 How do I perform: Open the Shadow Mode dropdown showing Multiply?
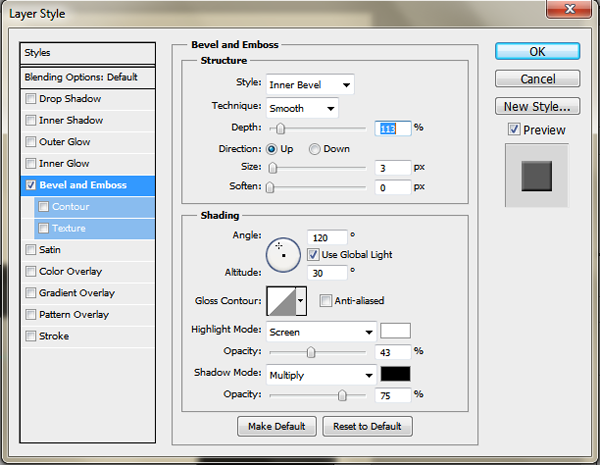point(321,375)
